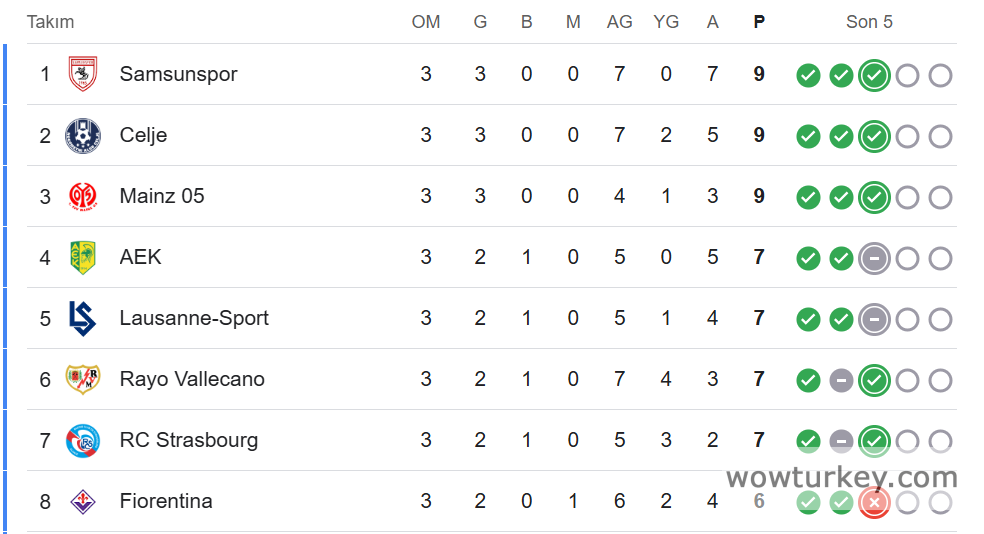The image size is (984, 534).
Task: Click AEK's most recent draw indicator
Action: pos(874,259)
